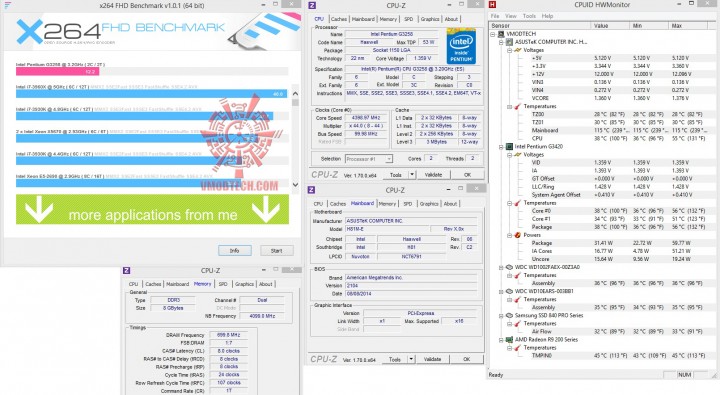The height and width of the screenshot is (395, 720).
Task: Click the Tools button in the CPU-Z CPU window
Action: (396, 175)
